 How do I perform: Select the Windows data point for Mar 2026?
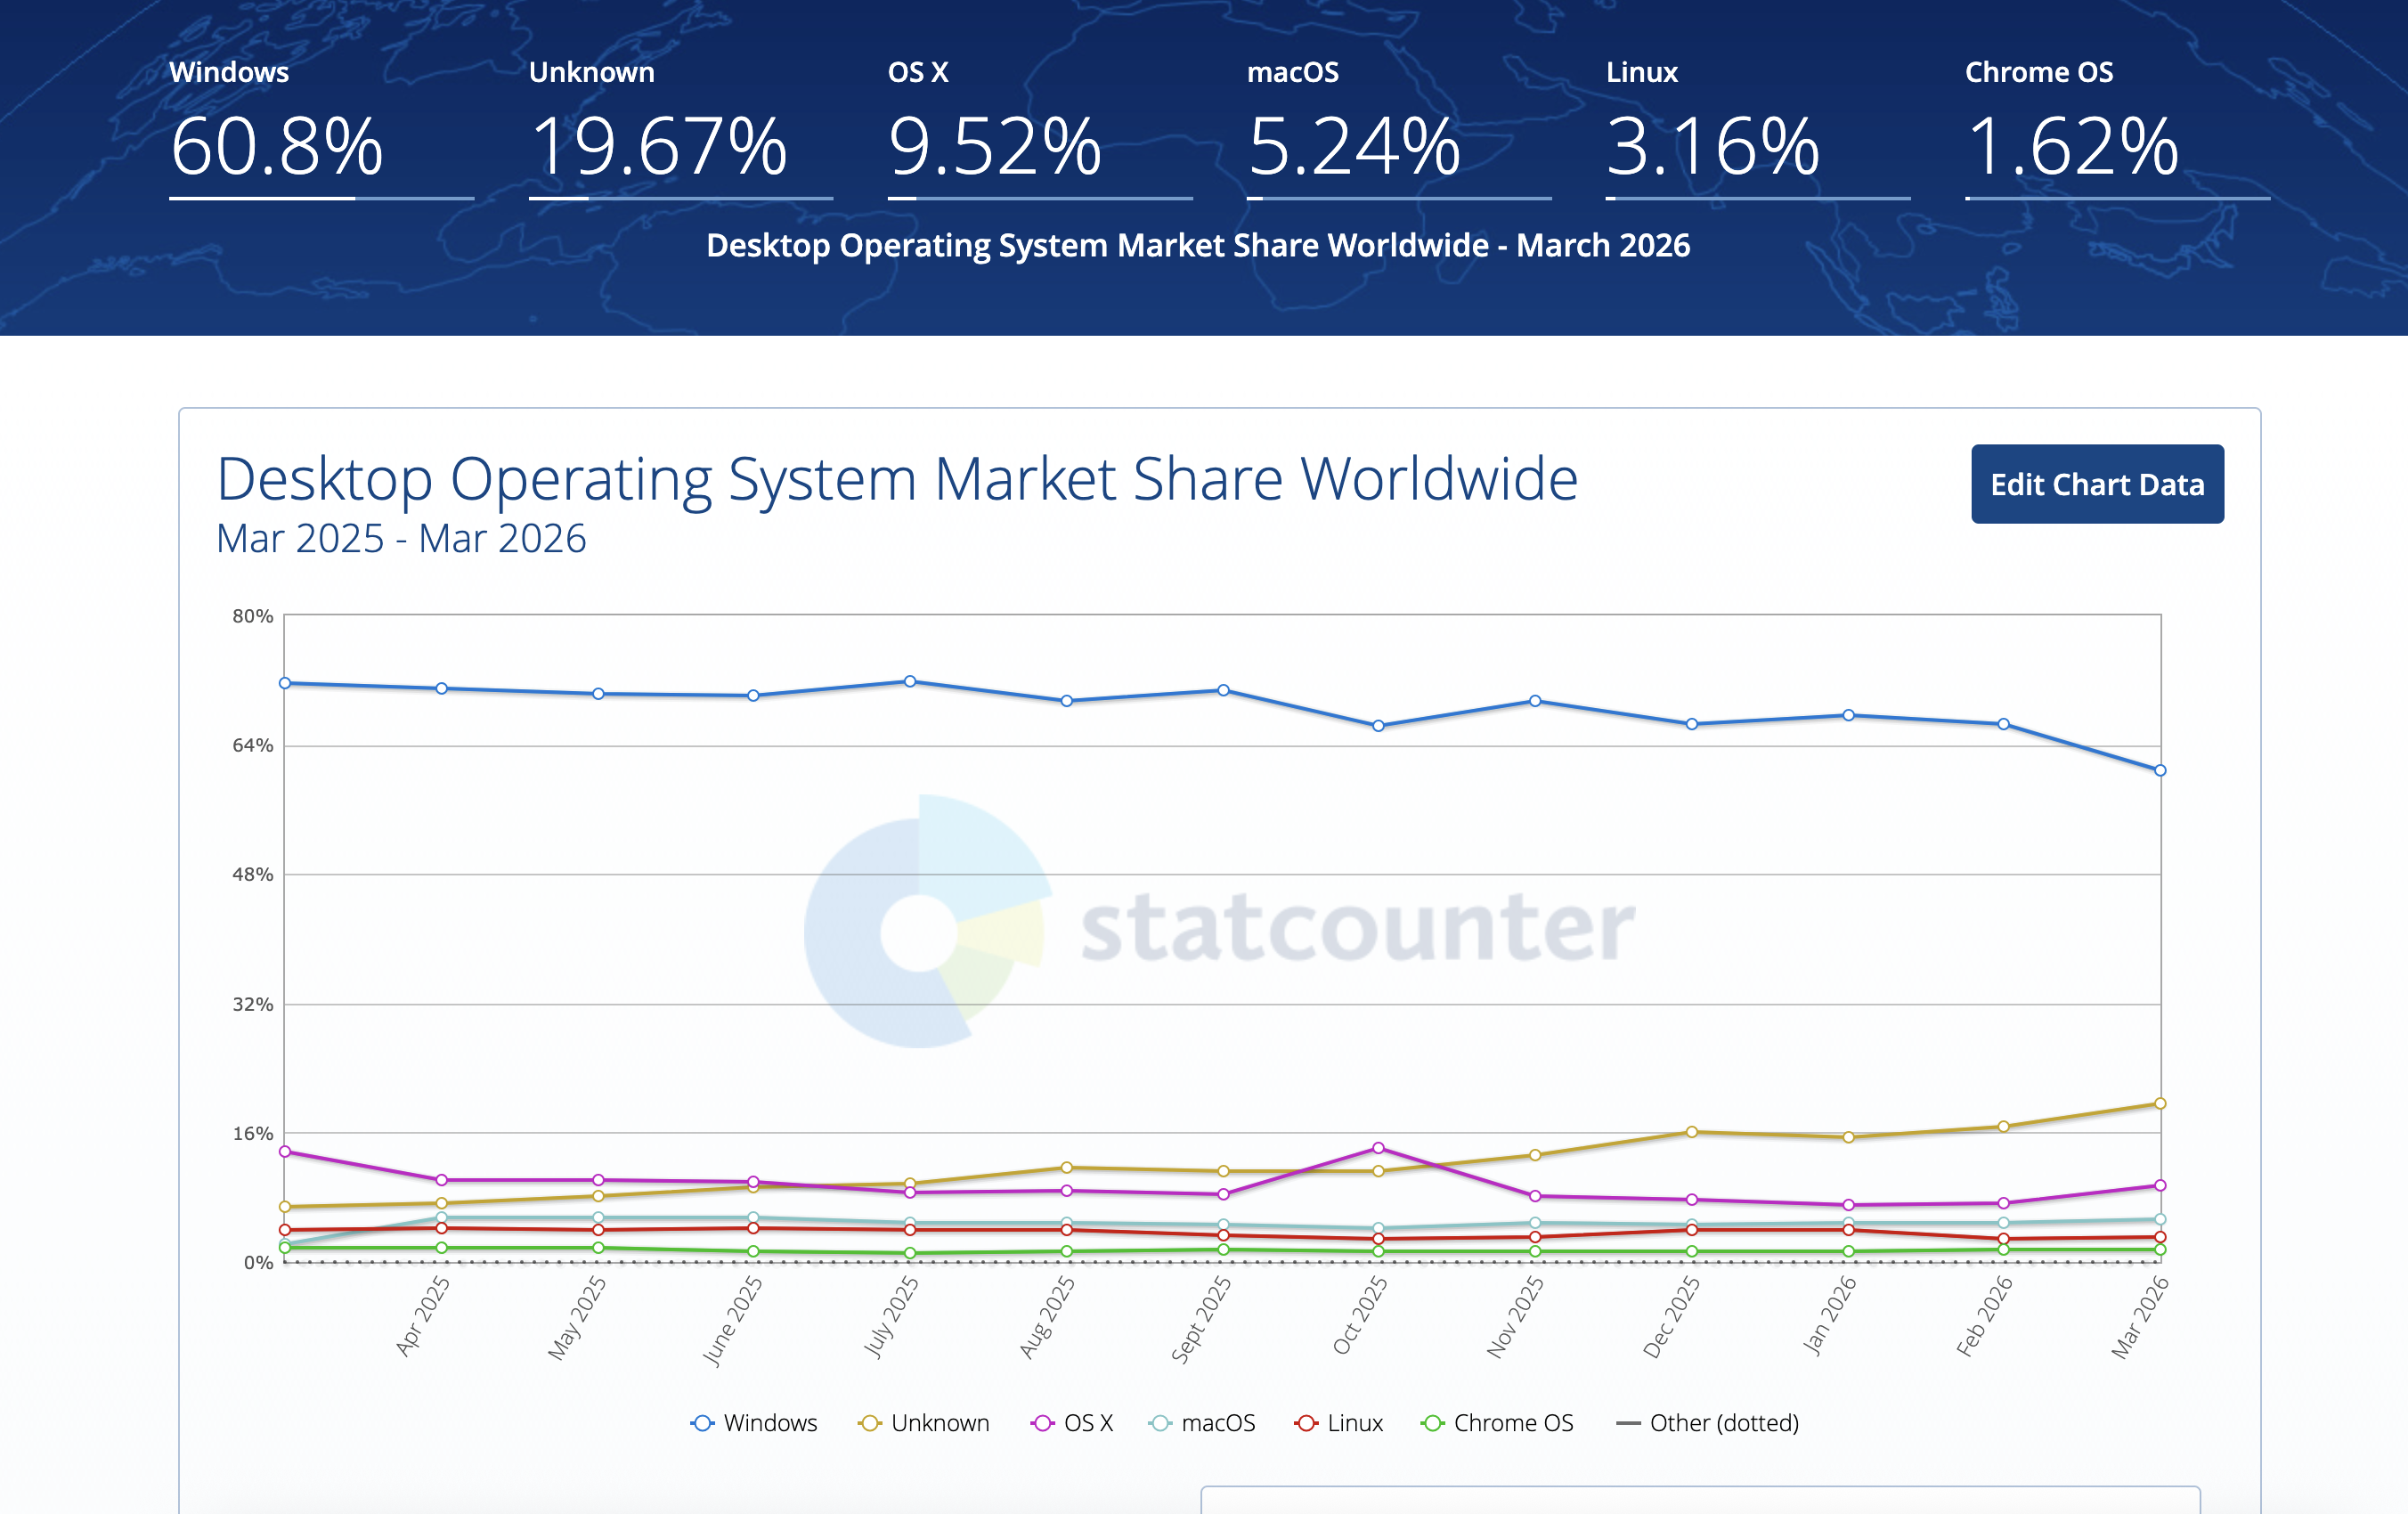pos(2160,770)
